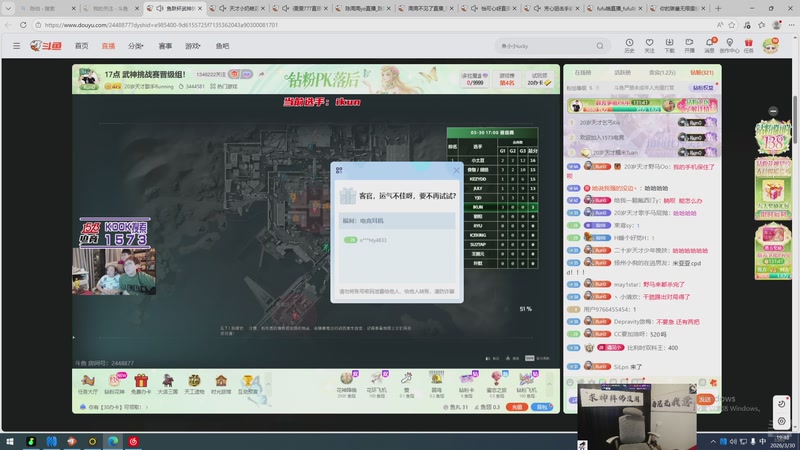Open a new browser tab with the plus
The height and width of the screenshot is (450, 800).
(x=718, y=8)
